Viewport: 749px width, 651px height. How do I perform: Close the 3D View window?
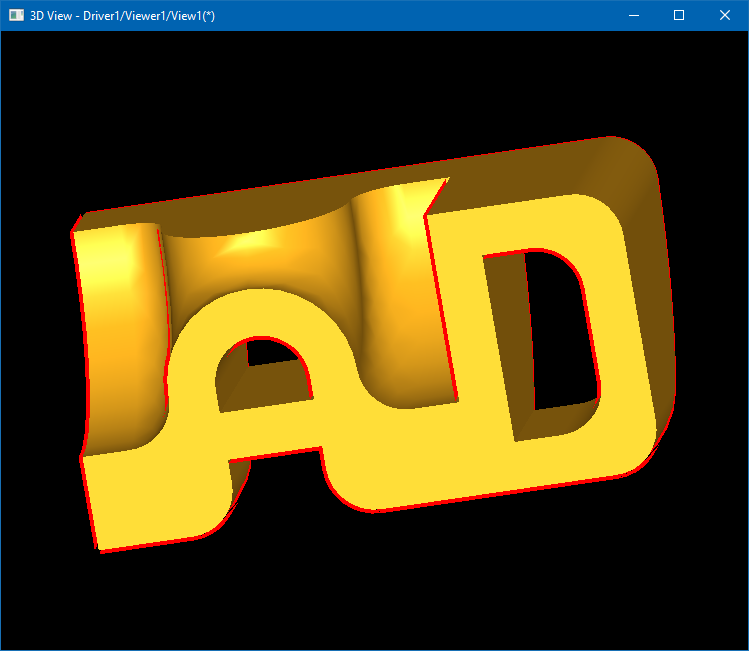tap(725, 15)
